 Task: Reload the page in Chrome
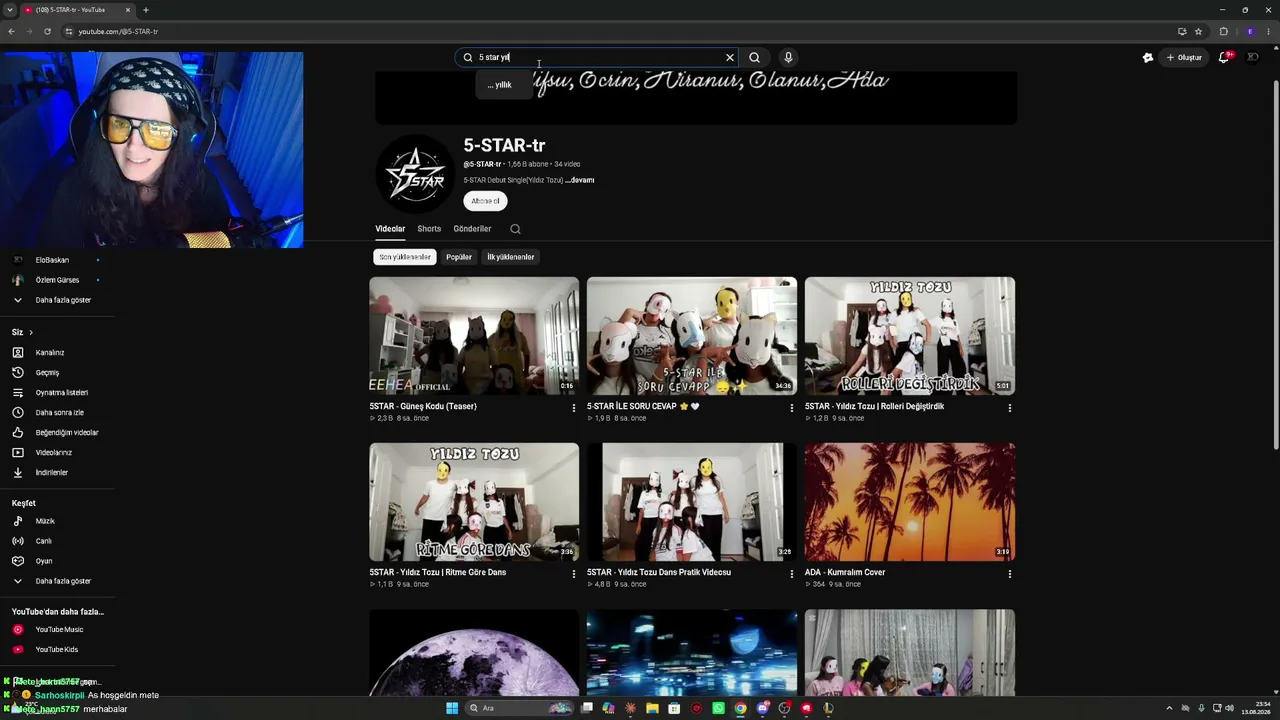pos(47,31)
